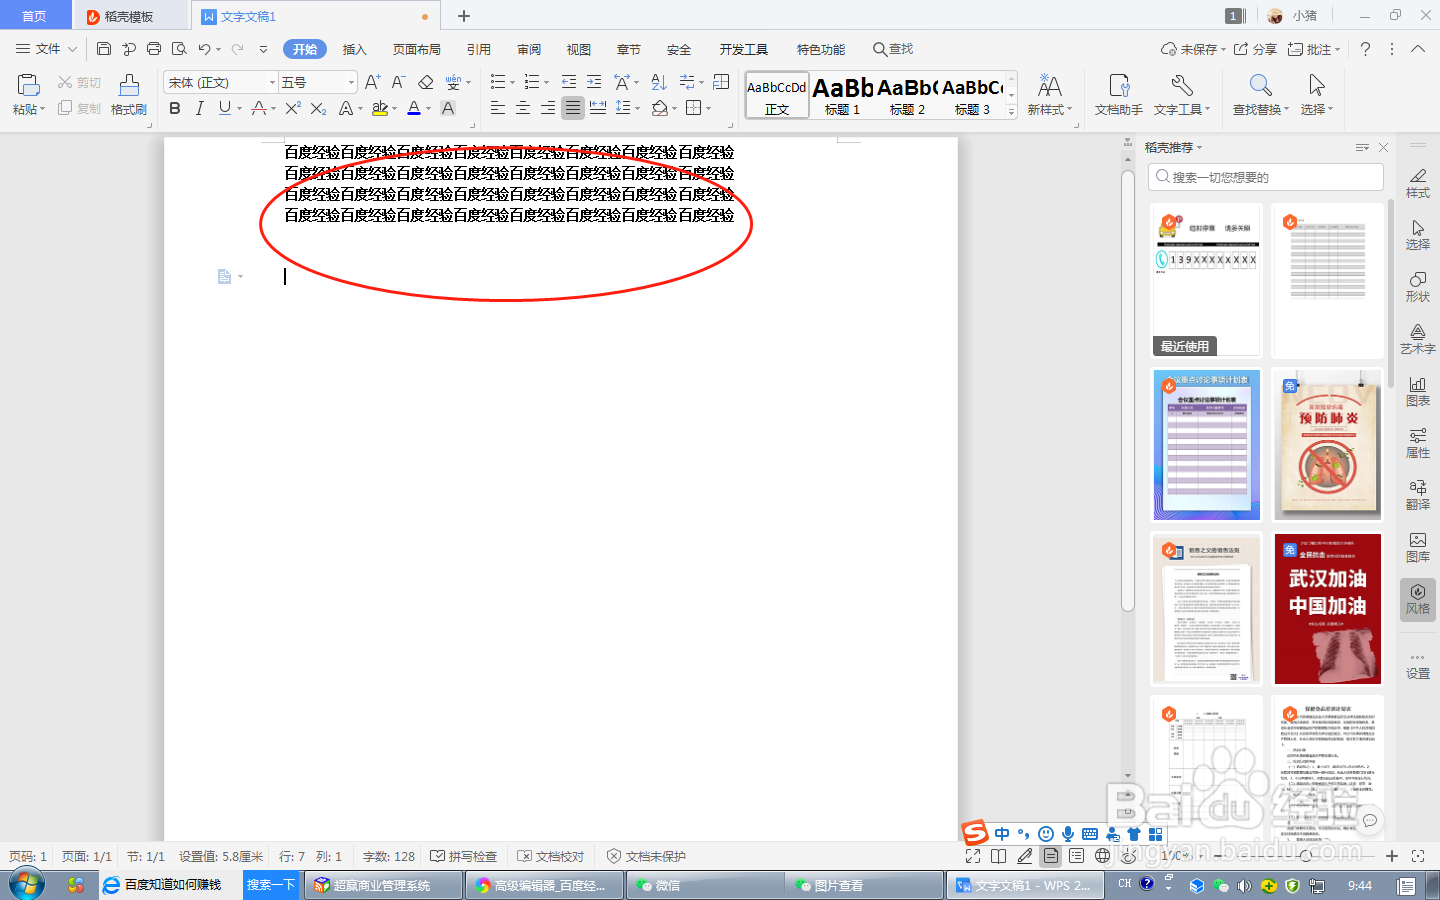Toggle Italic formatting
Screen dimensions: 1440x900
(199, 108)
